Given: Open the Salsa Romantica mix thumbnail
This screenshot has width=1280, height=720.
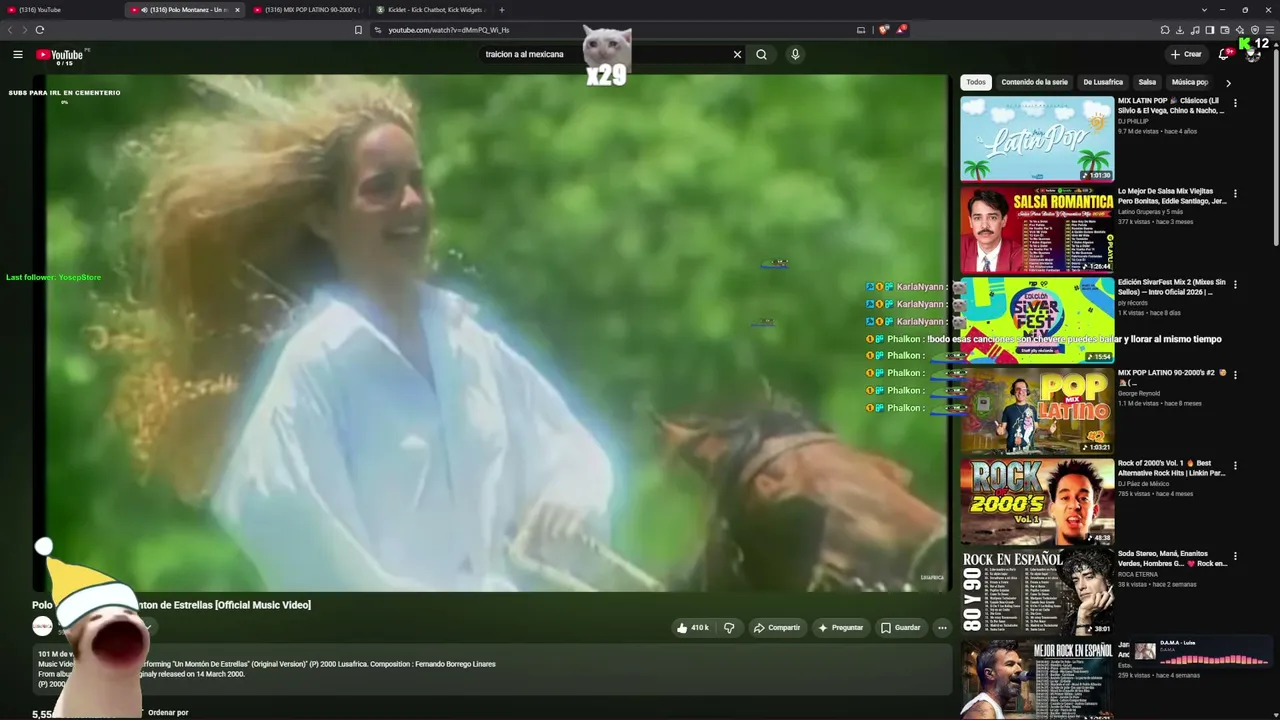Looking at the screenshot, I should (x=1037, y=230).
